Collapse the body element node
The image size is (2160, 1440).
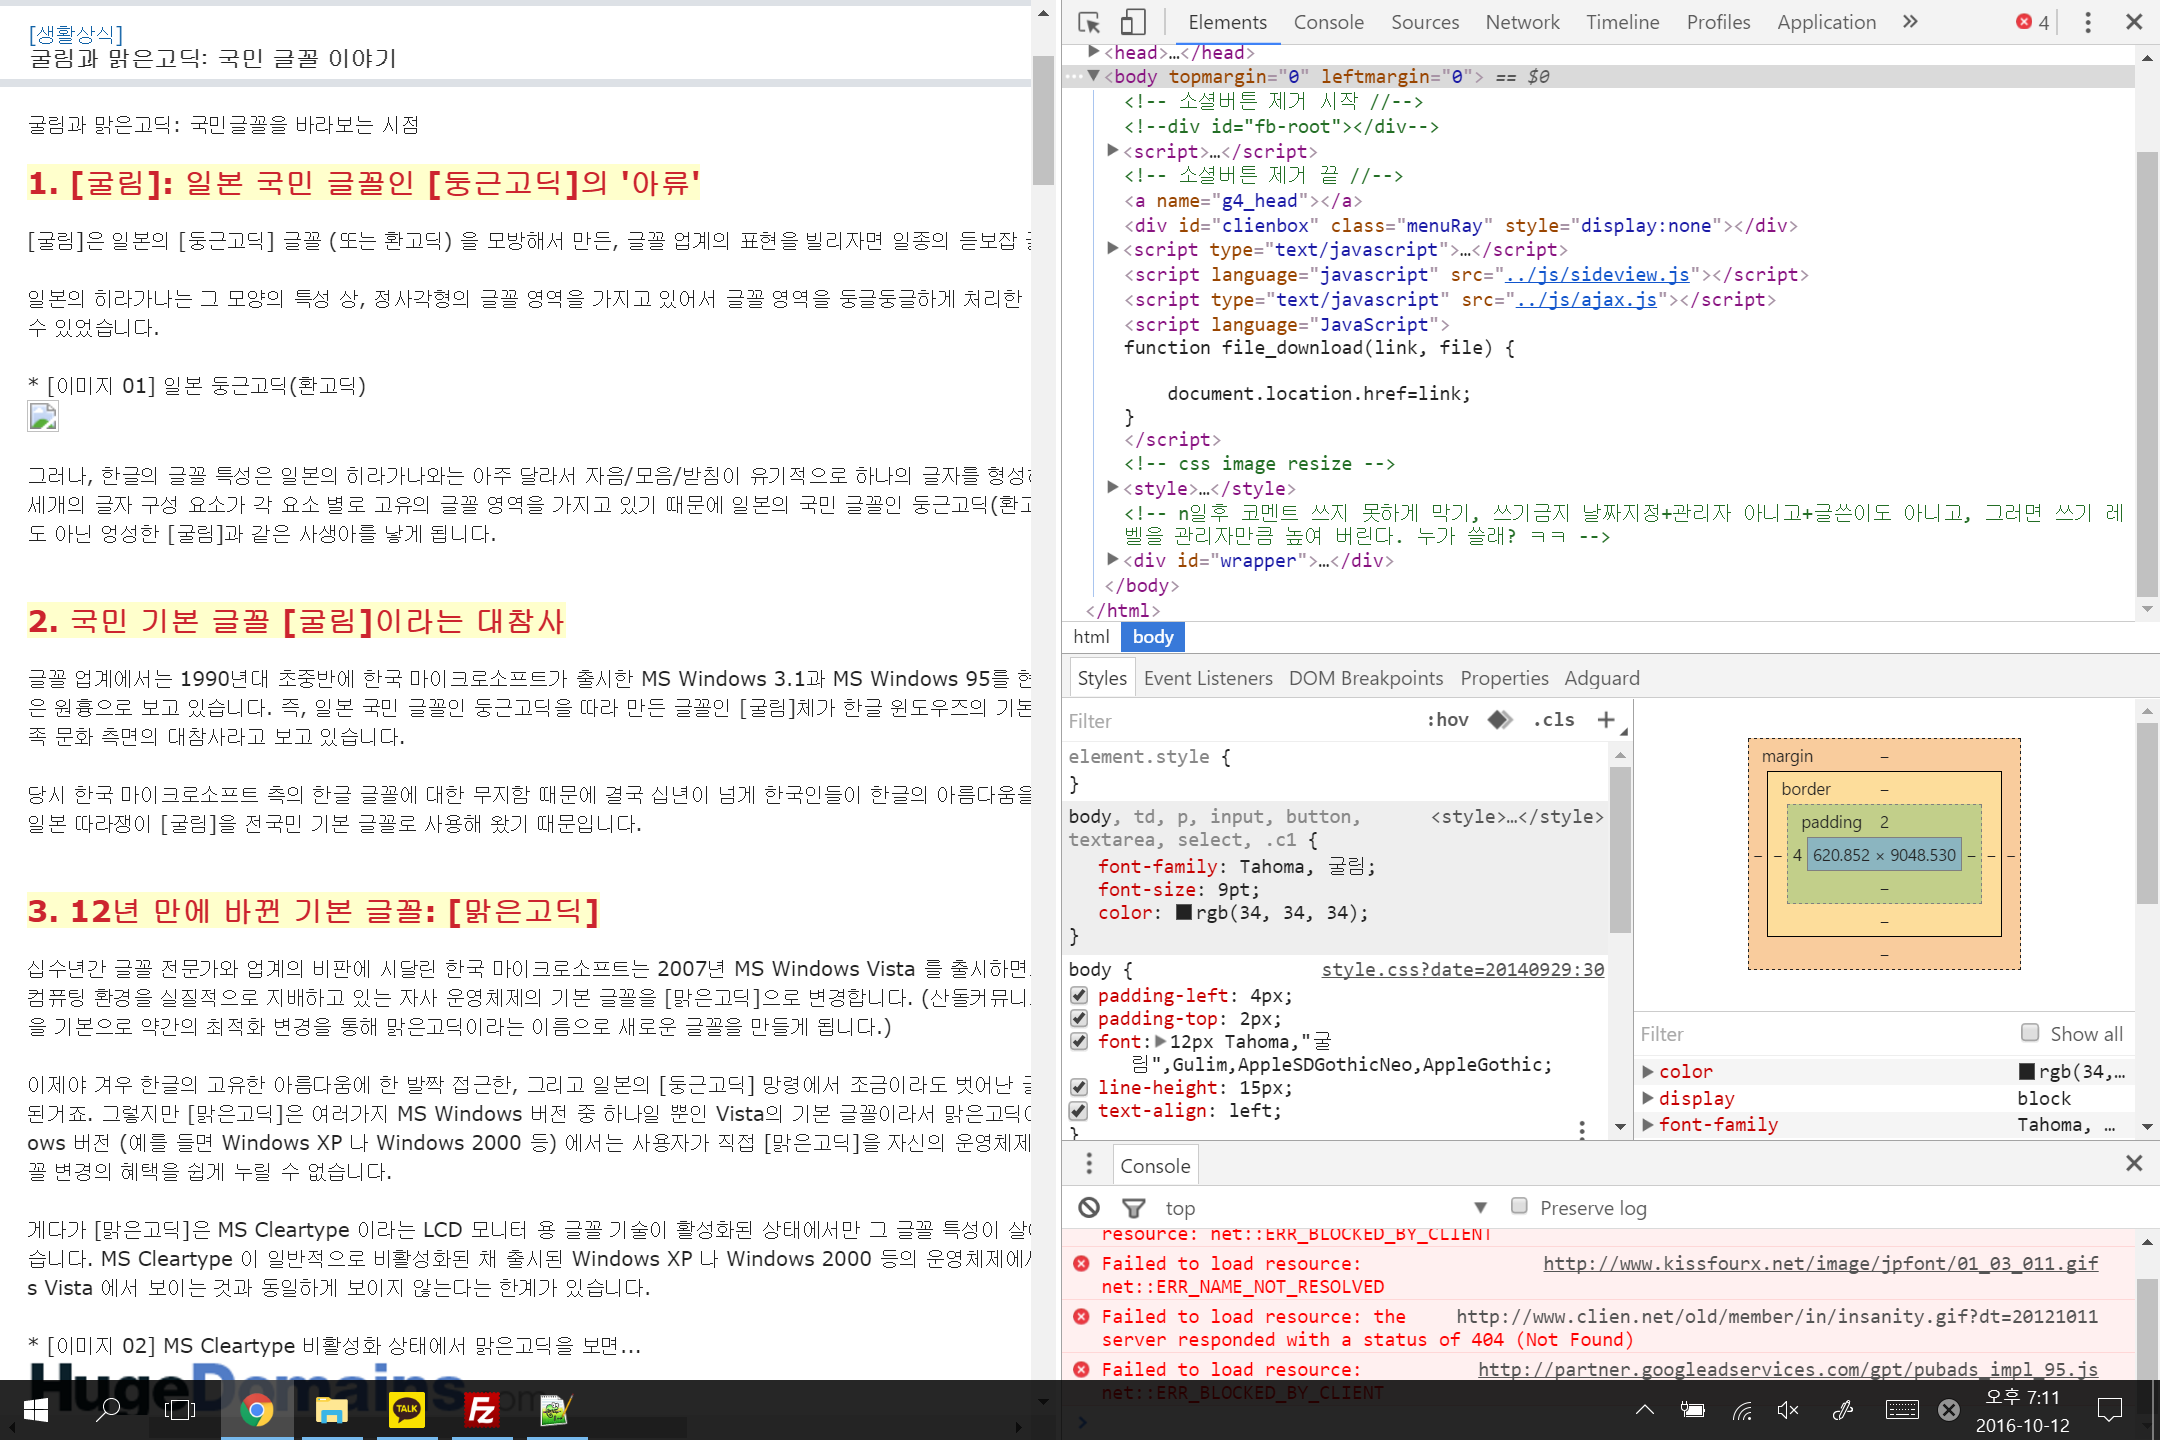click(1094, 76)
